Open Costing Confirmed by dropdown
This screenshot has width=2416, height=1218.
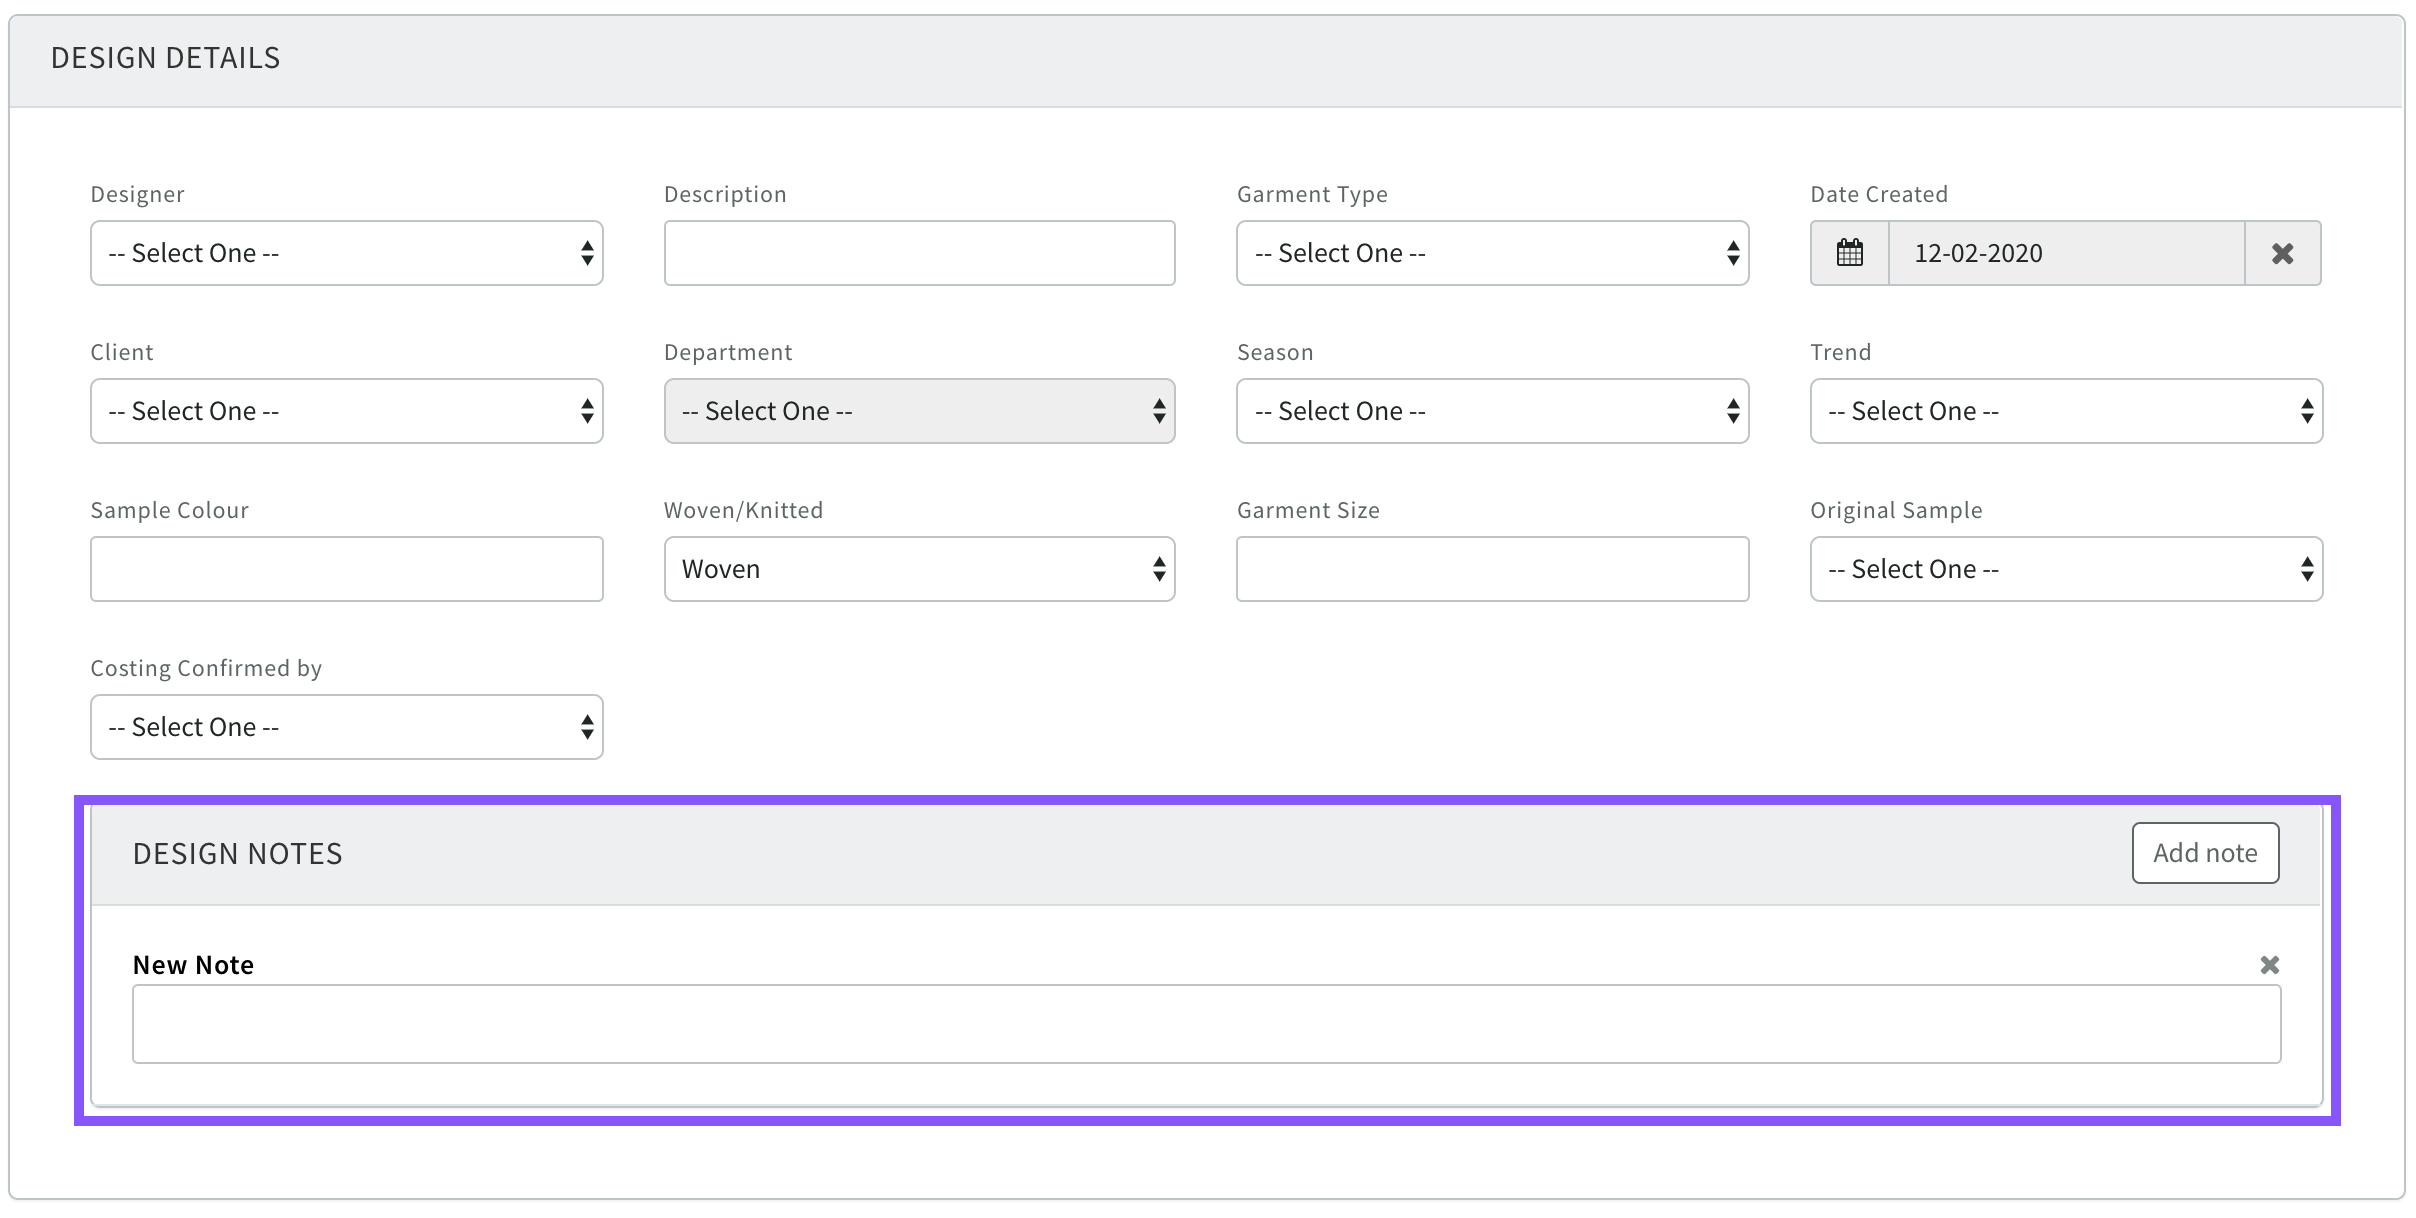pyautogui.click(x=346, y=727)
